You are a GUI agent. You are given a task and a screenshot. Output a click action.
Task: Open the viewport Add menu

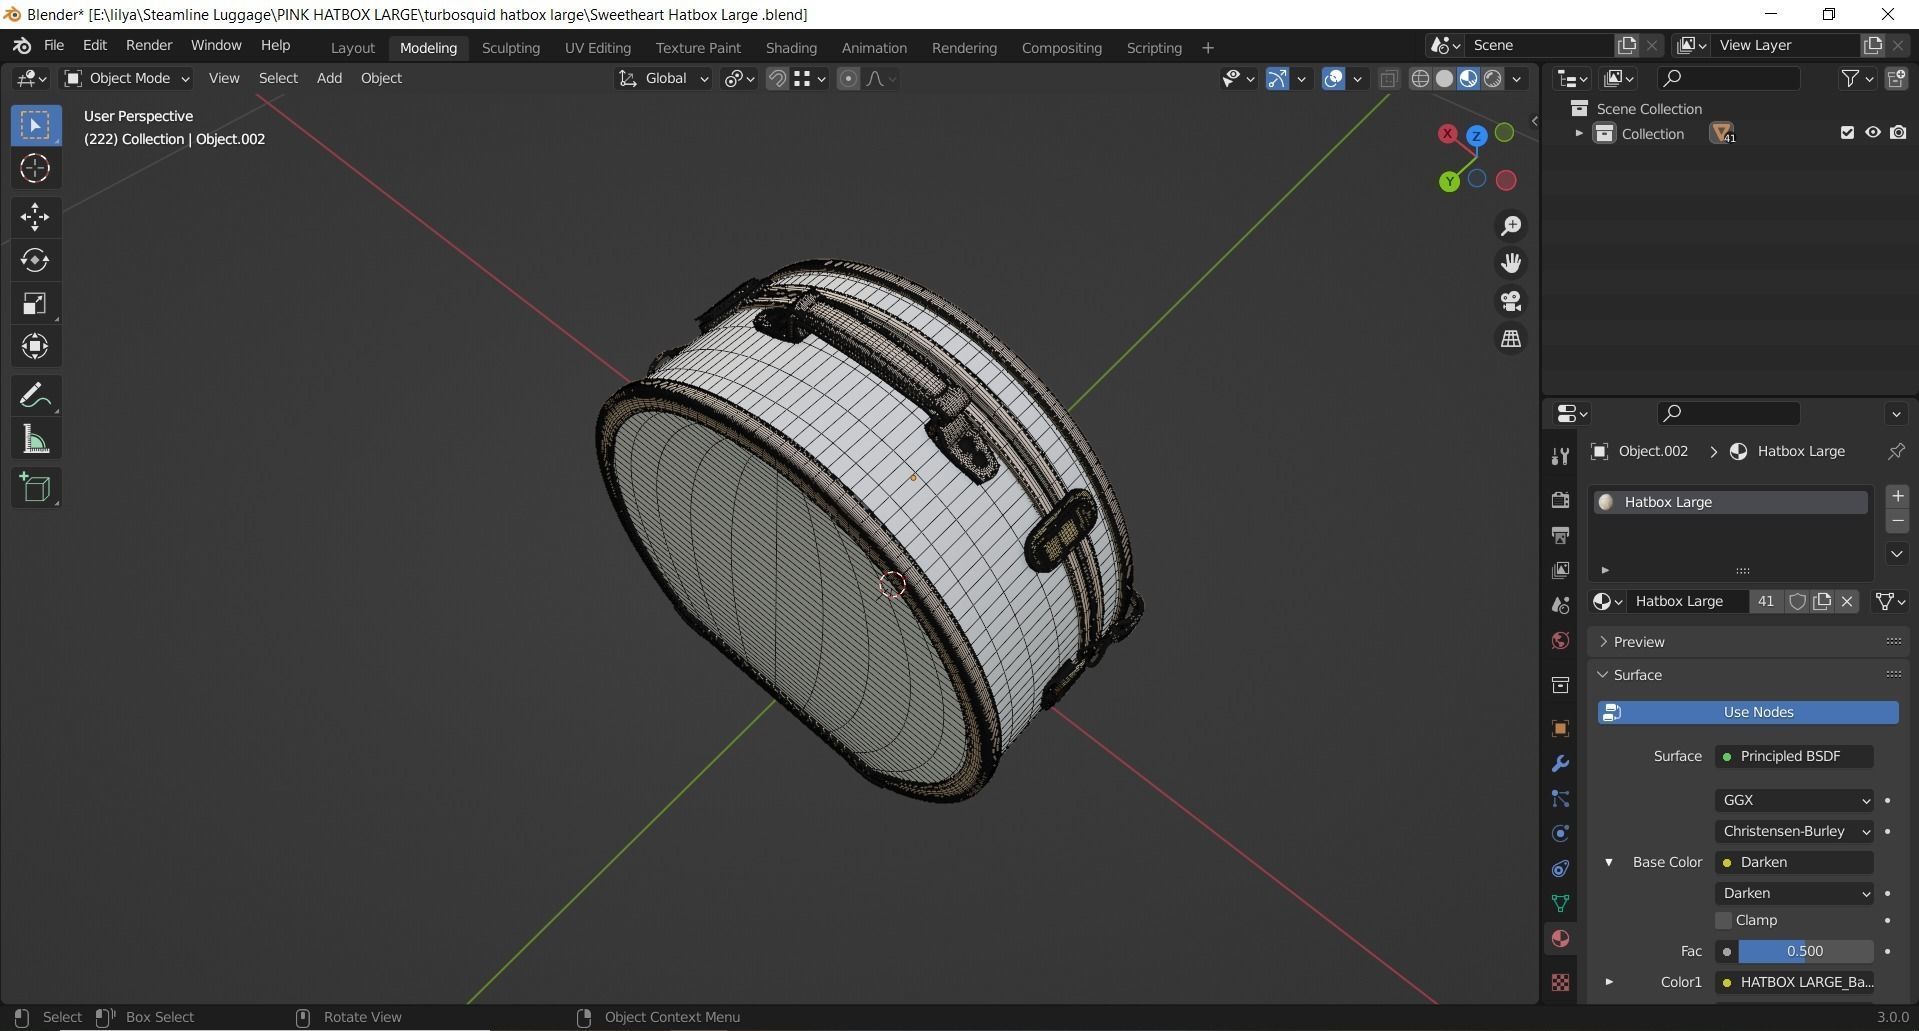[329, 78]
